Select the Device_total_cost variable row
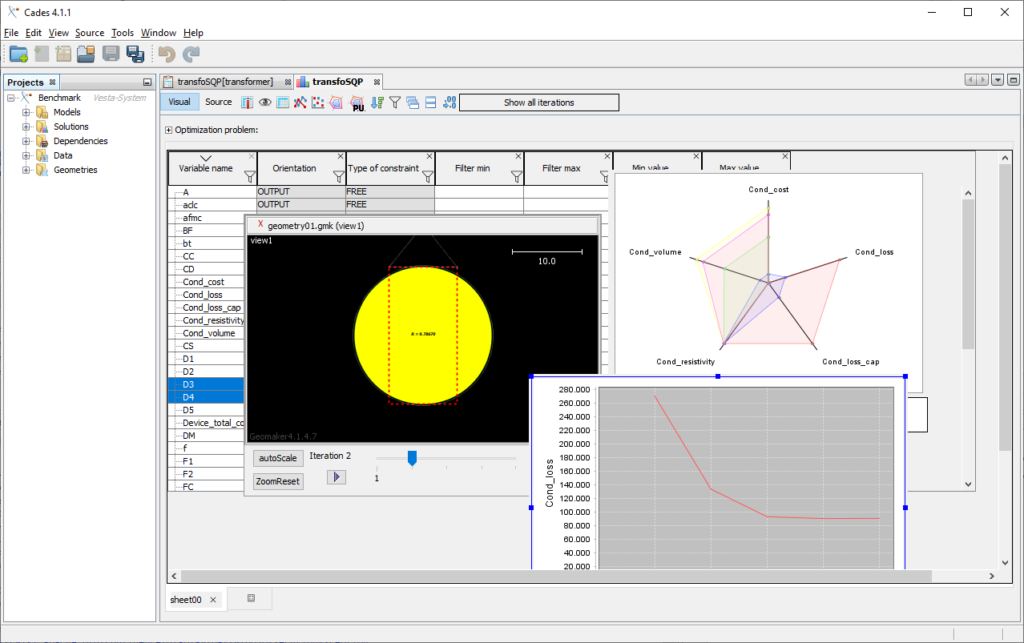 coord(206,423)
